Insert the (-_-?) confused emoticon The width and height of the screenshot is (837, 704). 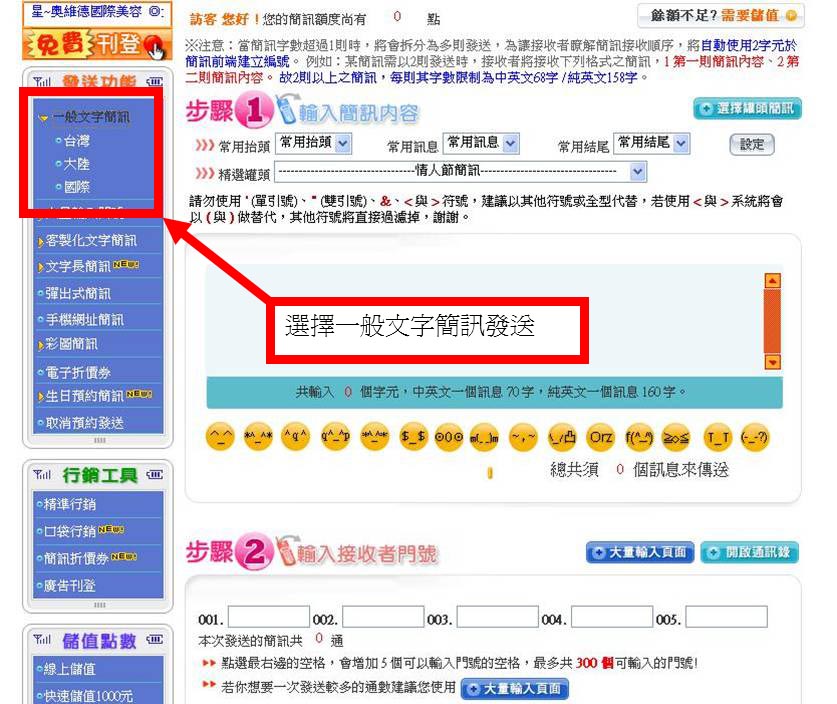pyautogui.click(x=755, y=437)
